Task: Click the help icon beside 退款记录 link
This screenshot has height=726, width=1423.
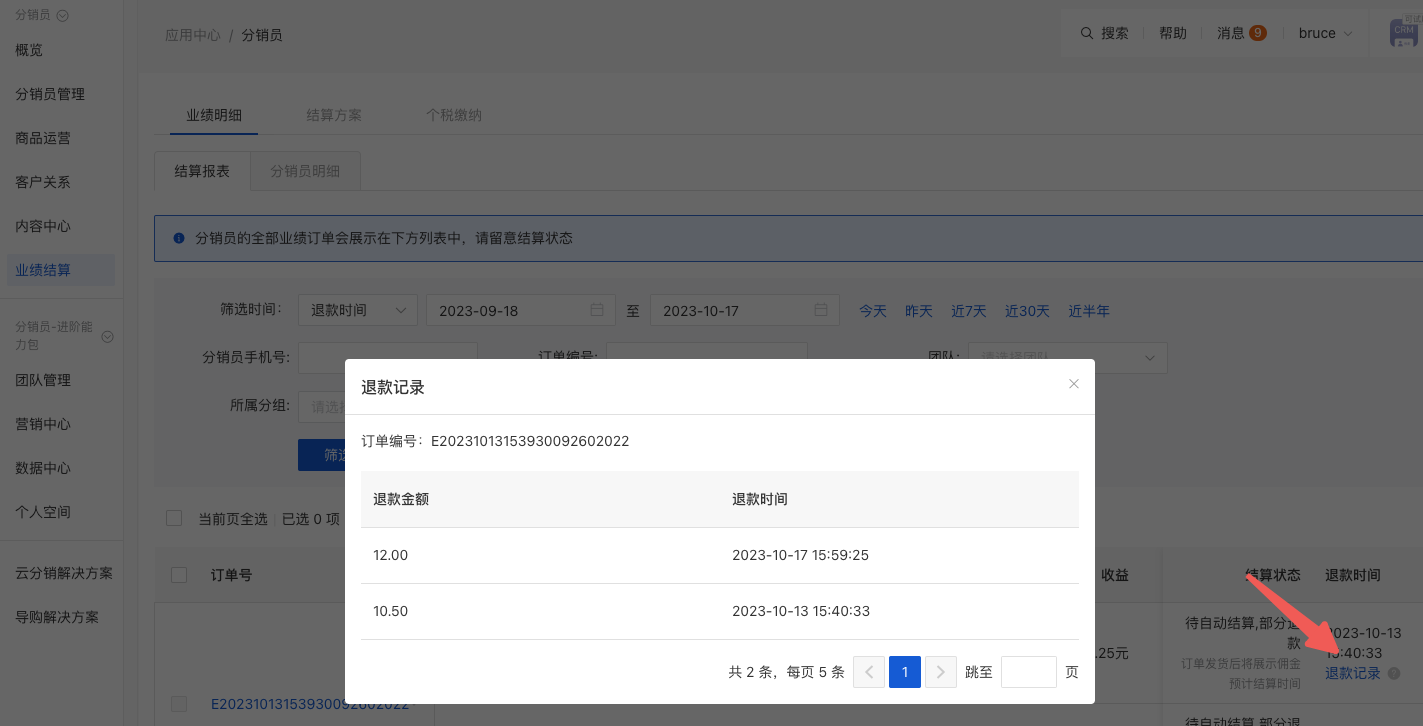Action: coord(1394,674)
